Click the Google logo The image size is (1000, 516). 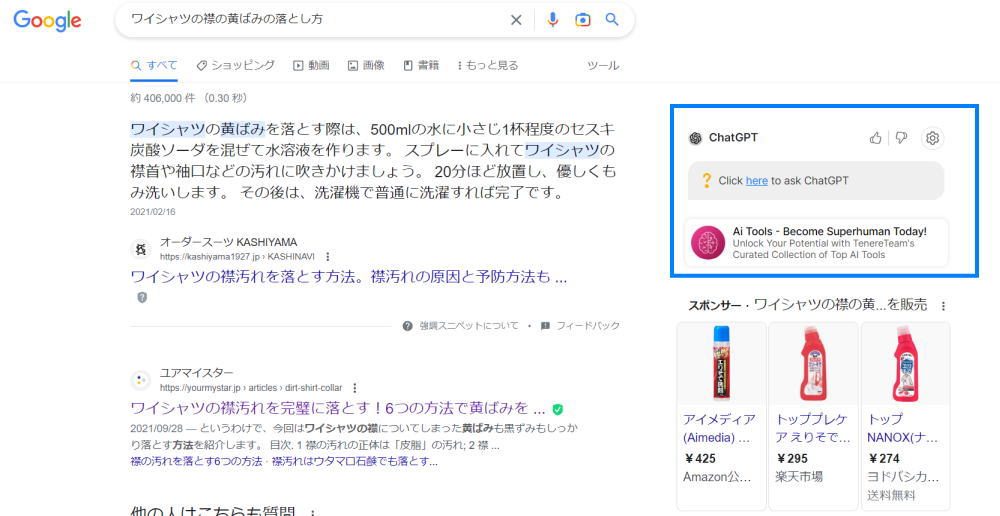(47, 20)
